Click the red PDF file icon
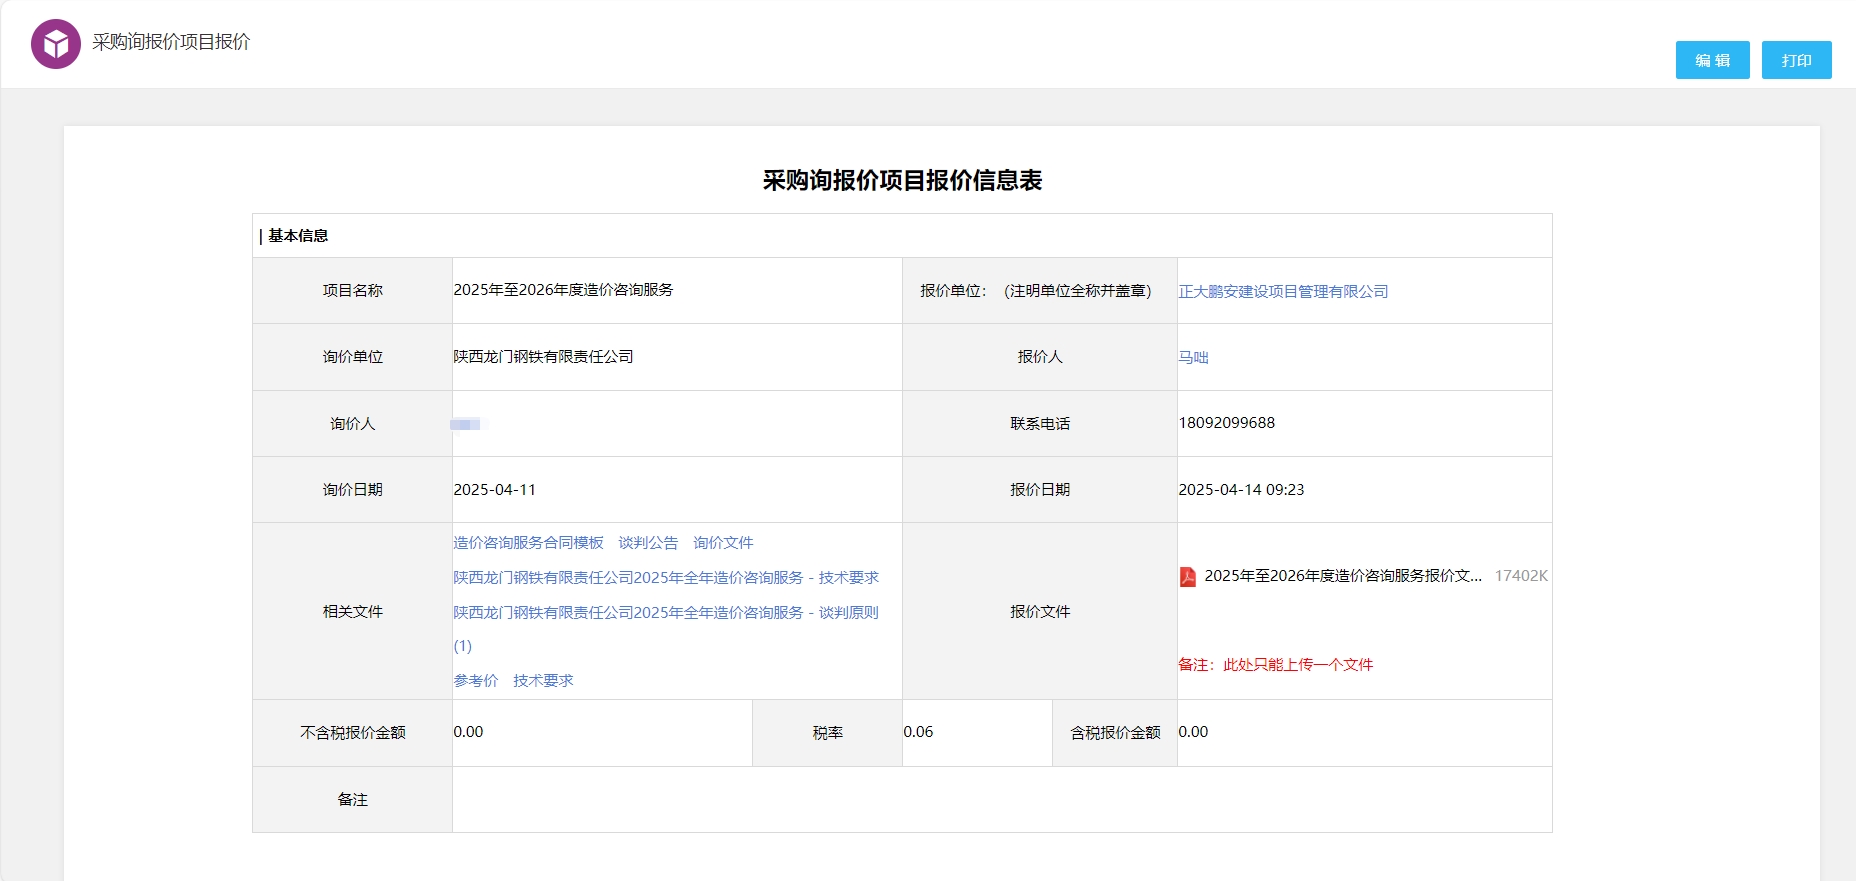The image size is (1856, 881). point(1187,577)
